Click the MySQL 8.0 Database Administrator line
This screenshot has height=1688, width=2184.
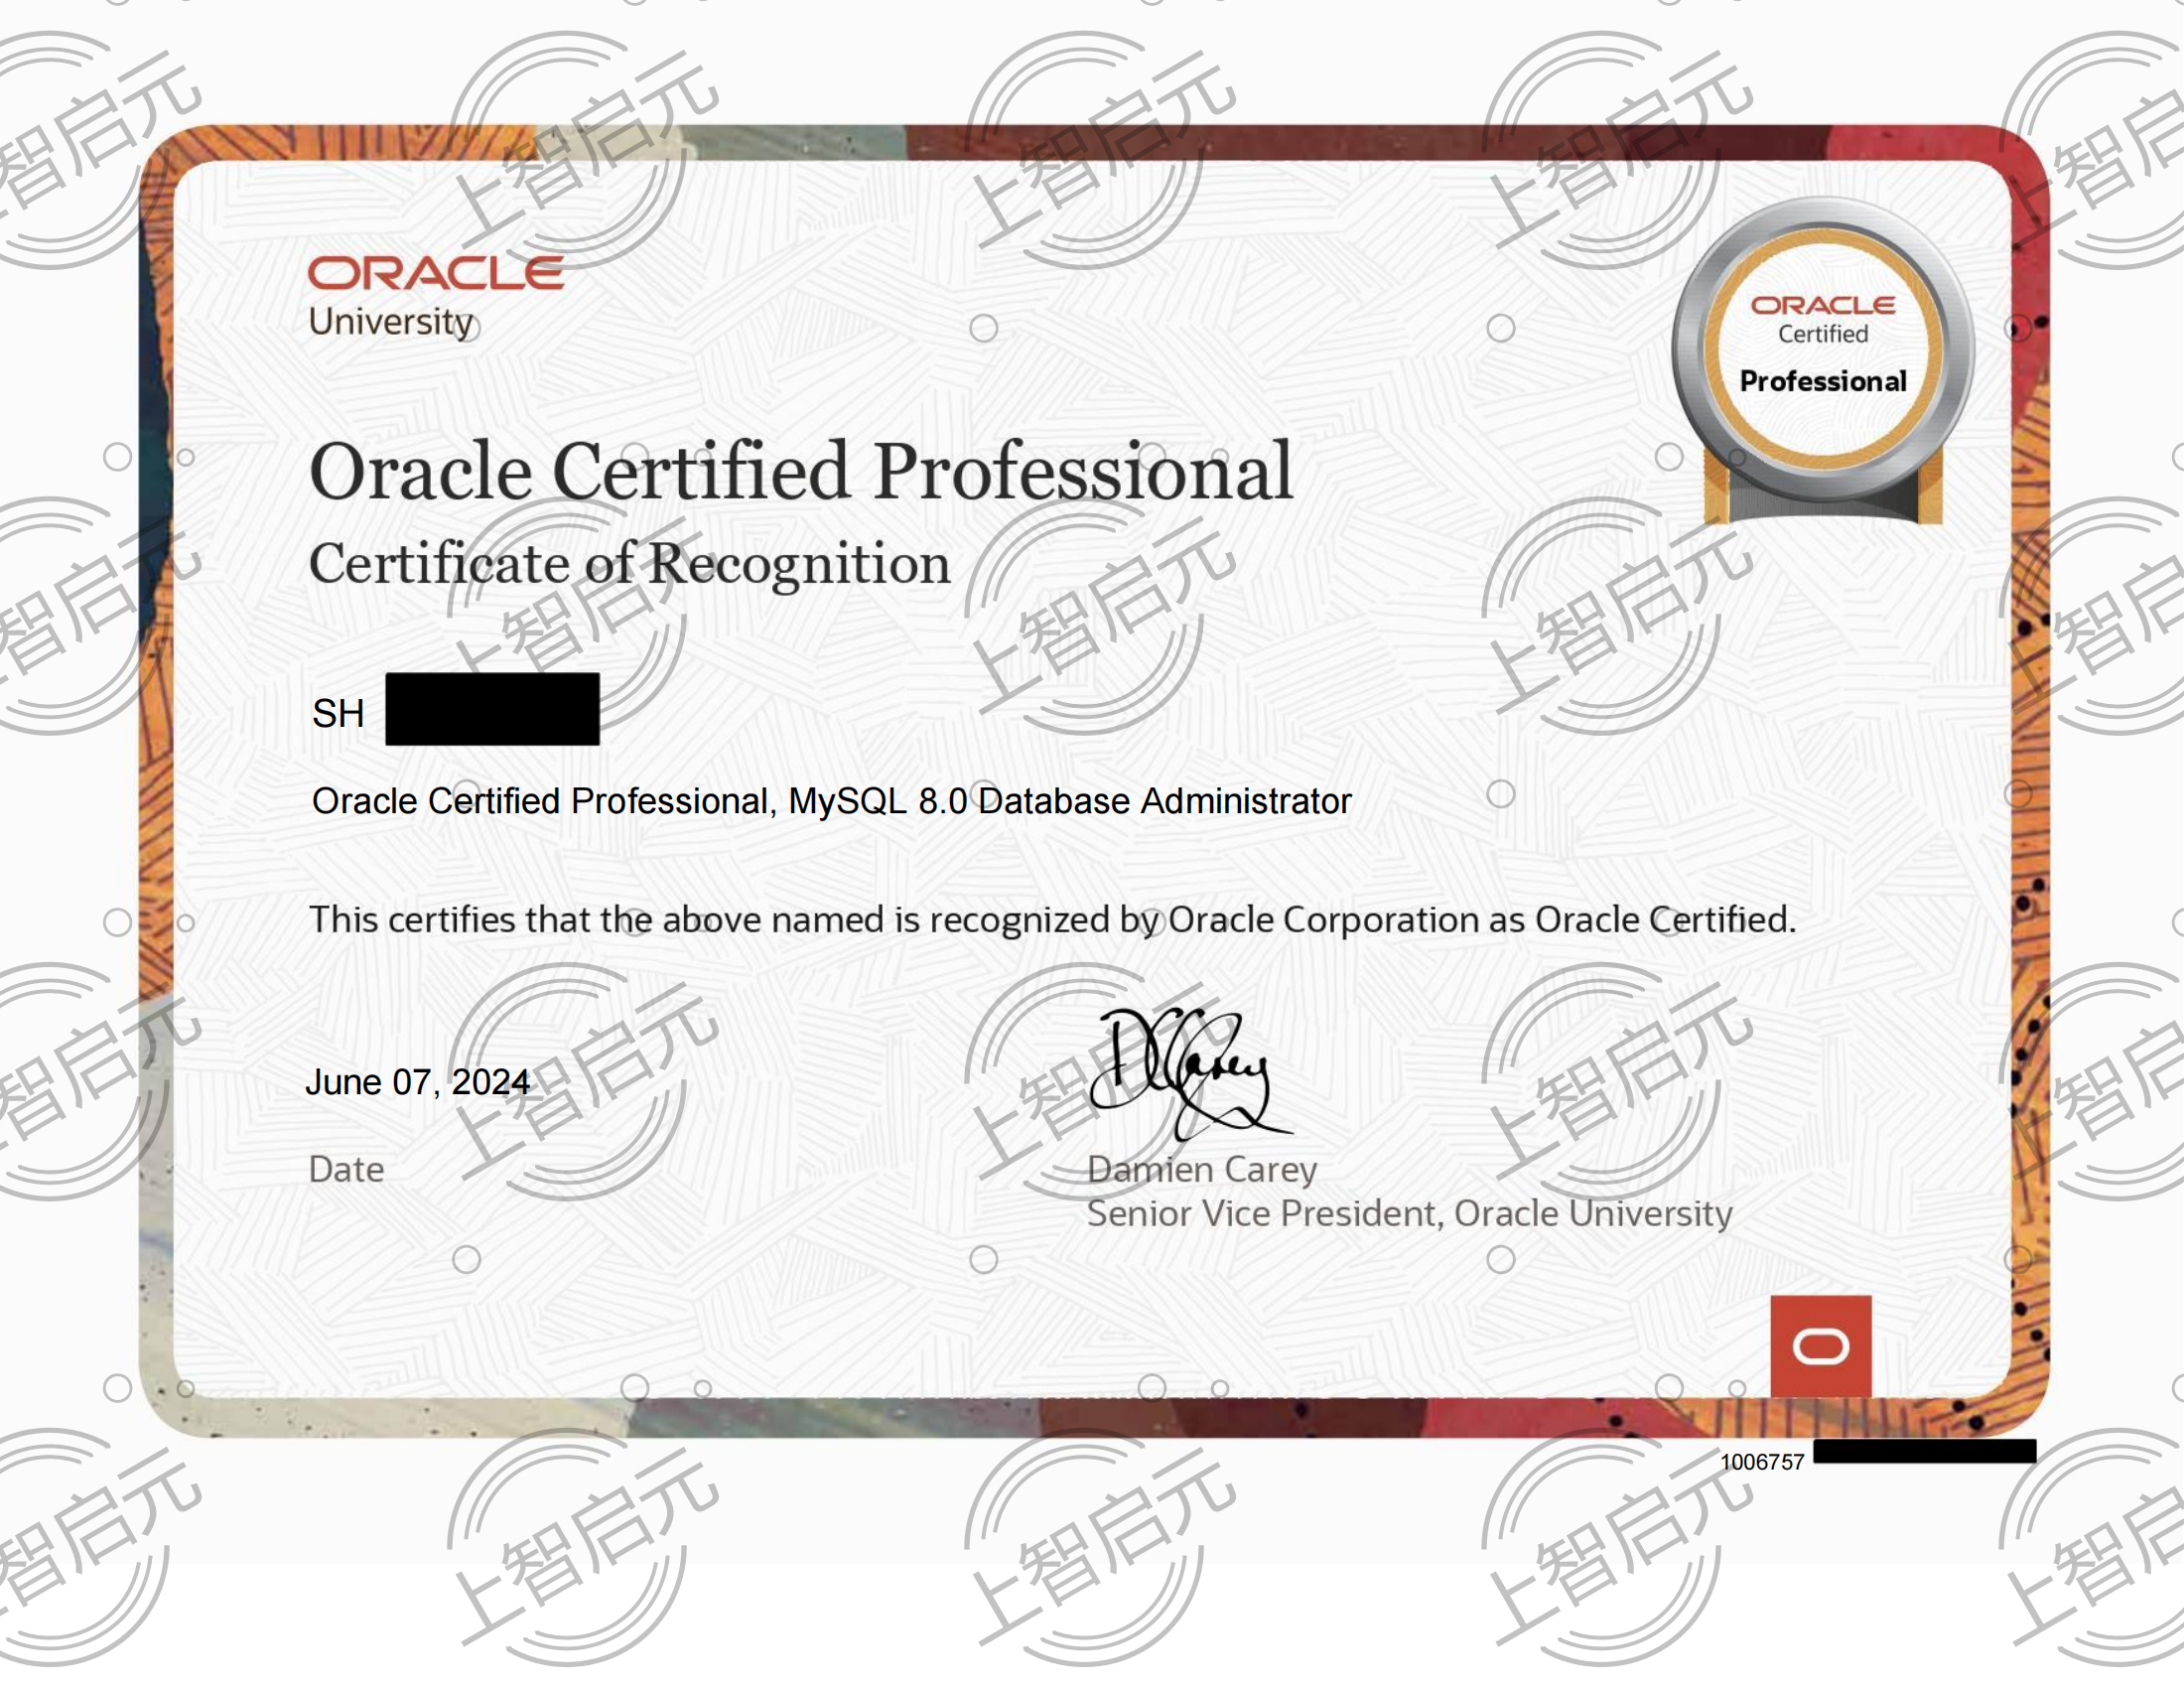[831, 801]
